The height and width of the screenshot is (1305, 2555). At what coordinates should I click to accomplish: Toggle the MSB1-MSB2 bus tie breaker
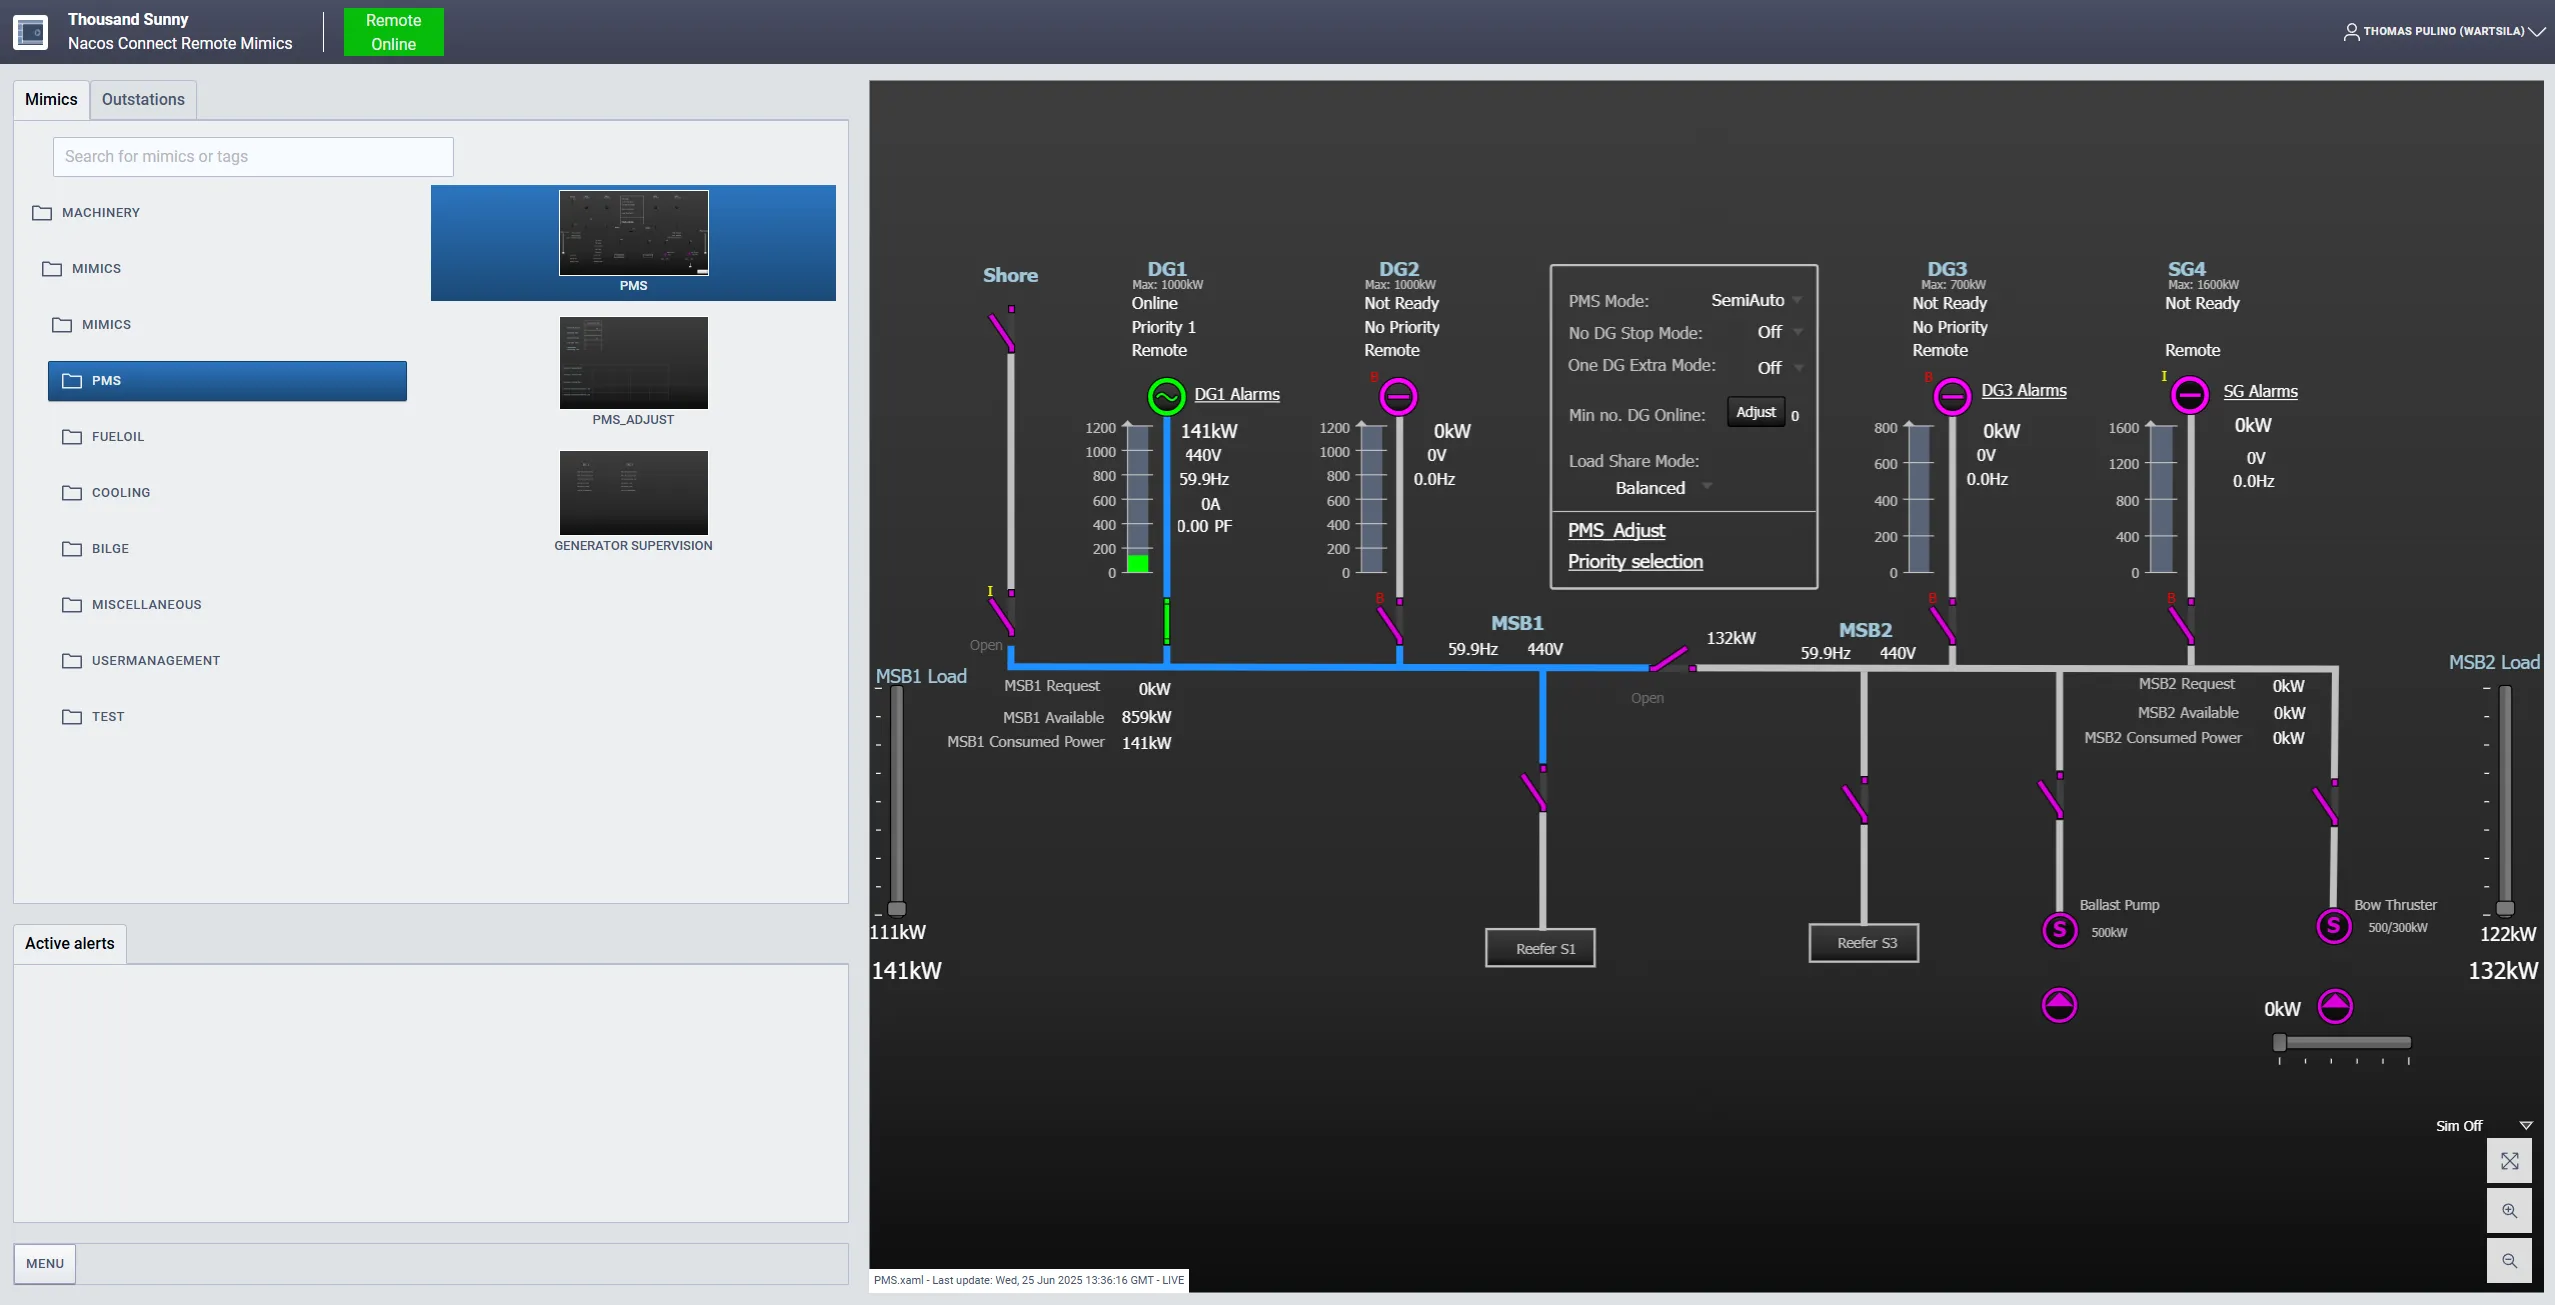pyautogui.click(x=1669, y=659)
